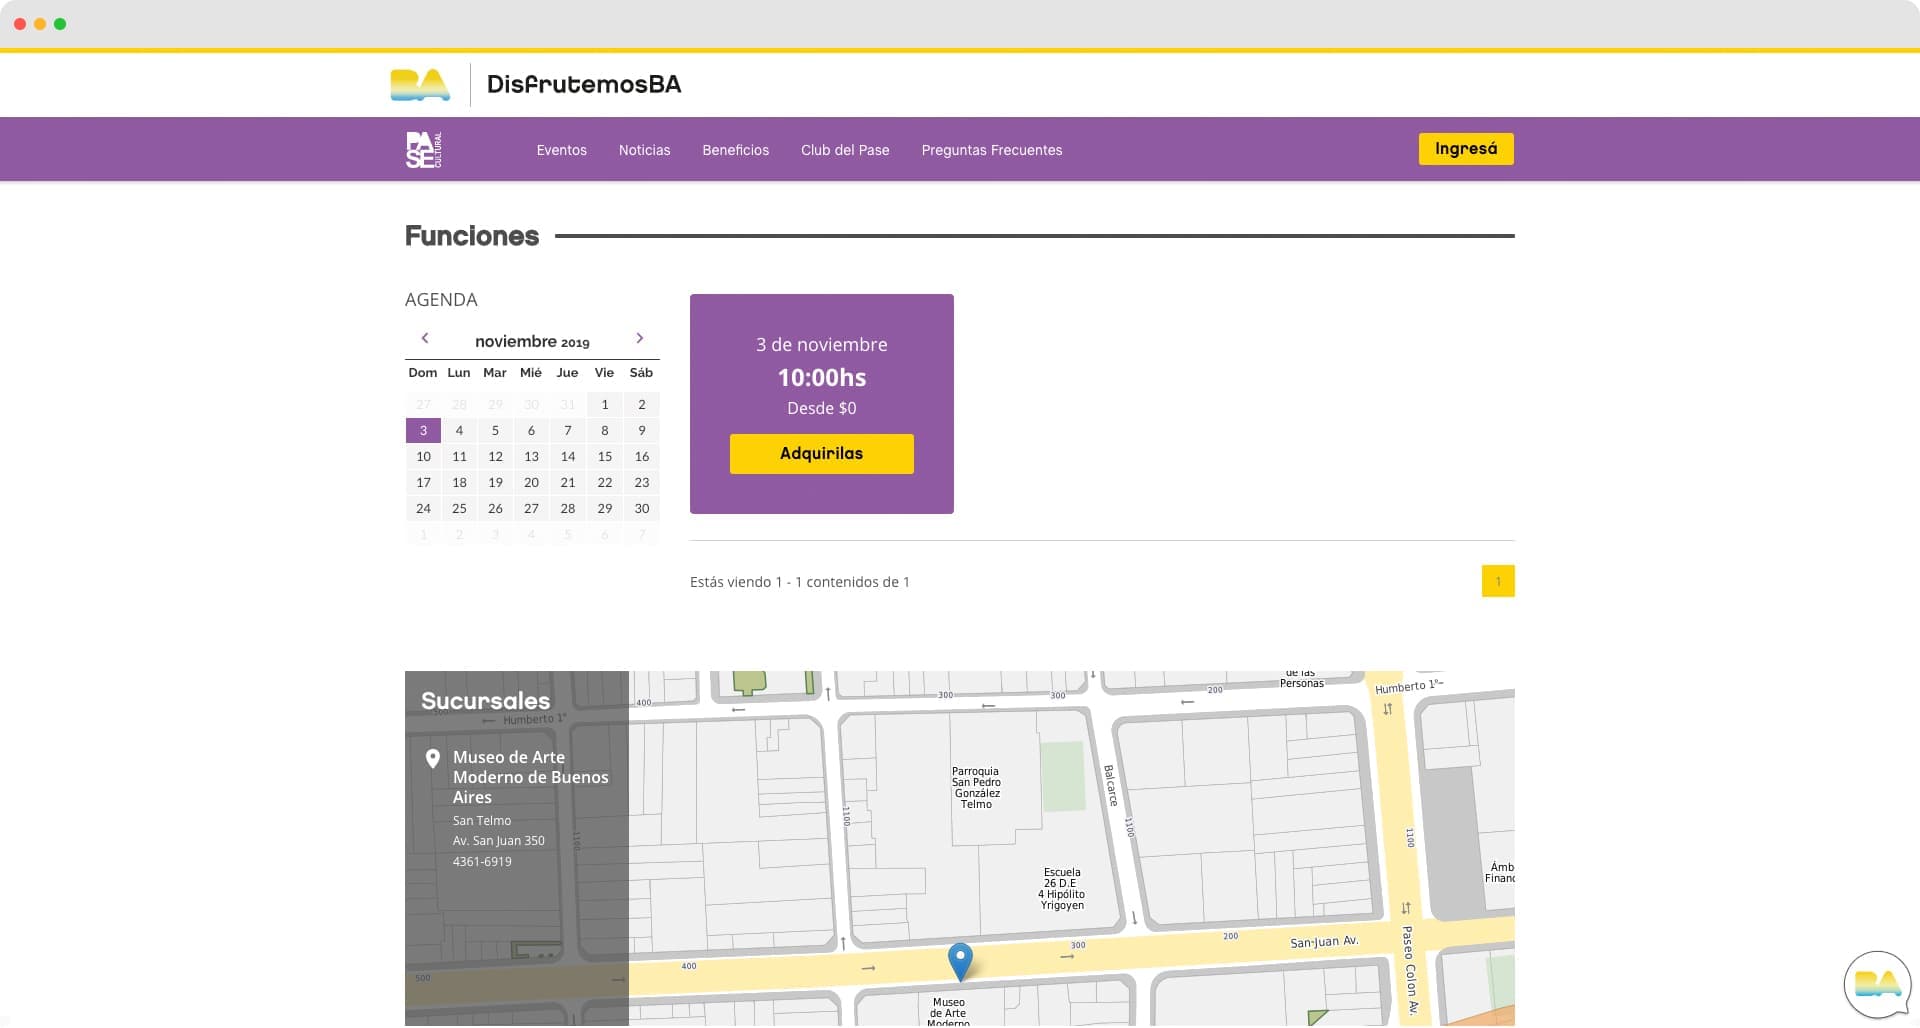Open the Noticias menu item
This screenshot has width=1920, height=1028.
[x=644, y=150]
